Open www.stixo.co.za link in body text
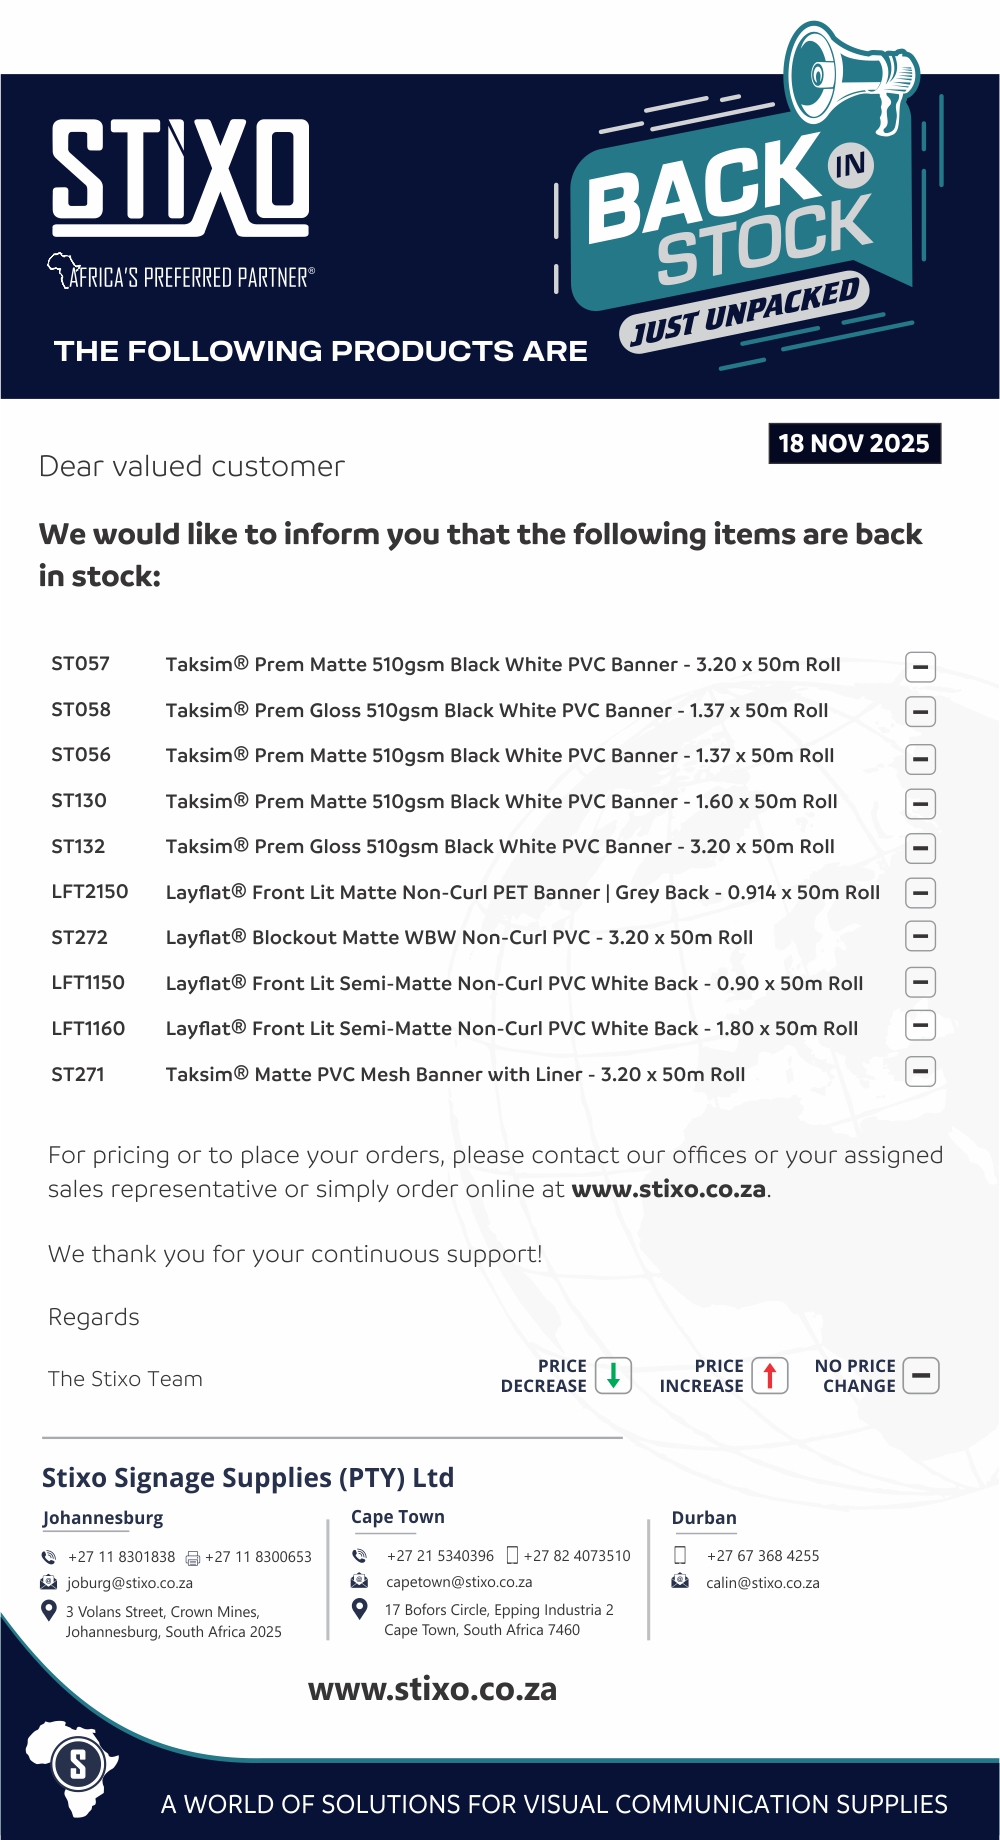Image resolution: width=1000 pixels, height=1840 pixels. (x=668, y=1189)
